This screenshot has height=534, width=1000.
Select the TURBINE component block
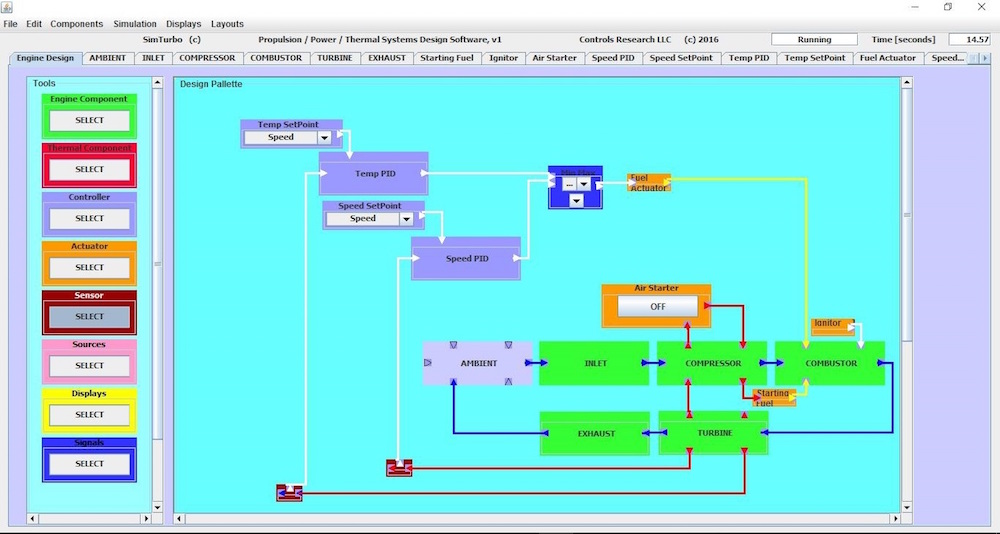[x=712, y=433]
